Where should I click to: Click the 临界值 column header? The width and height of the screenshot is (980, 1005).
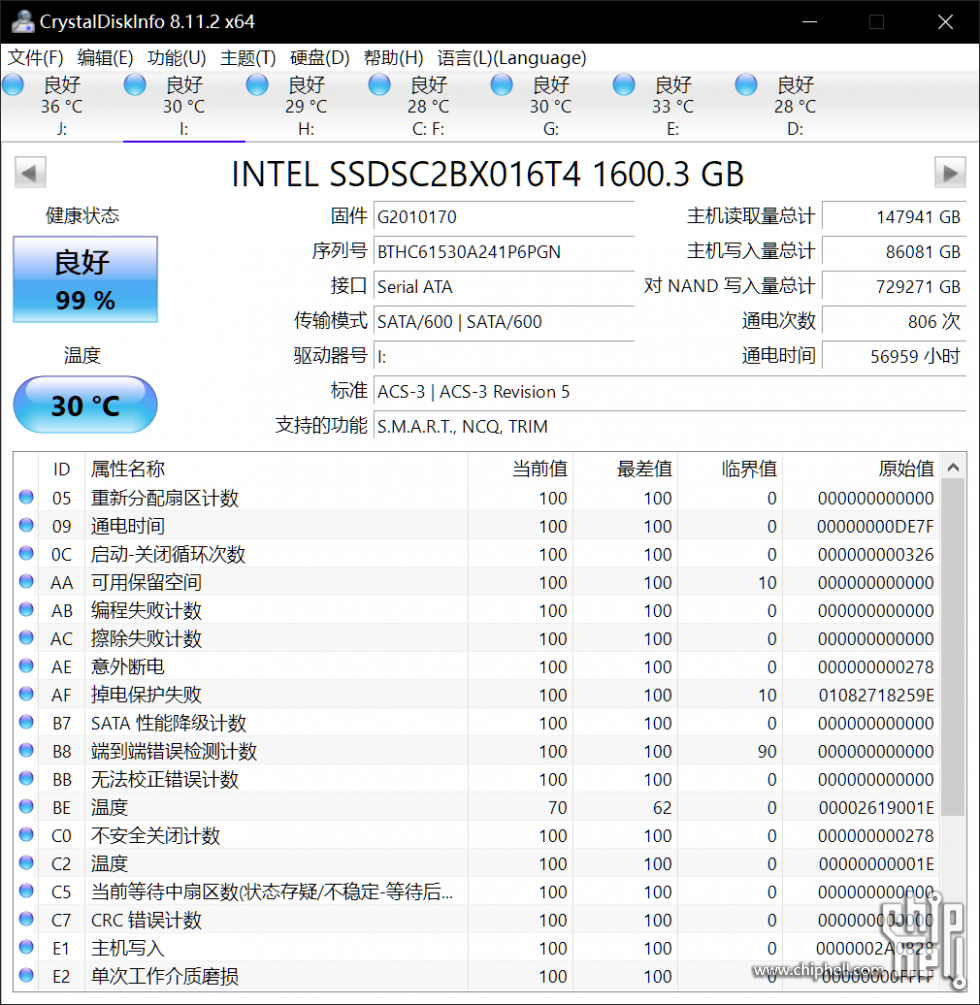[x=730, y=469]
